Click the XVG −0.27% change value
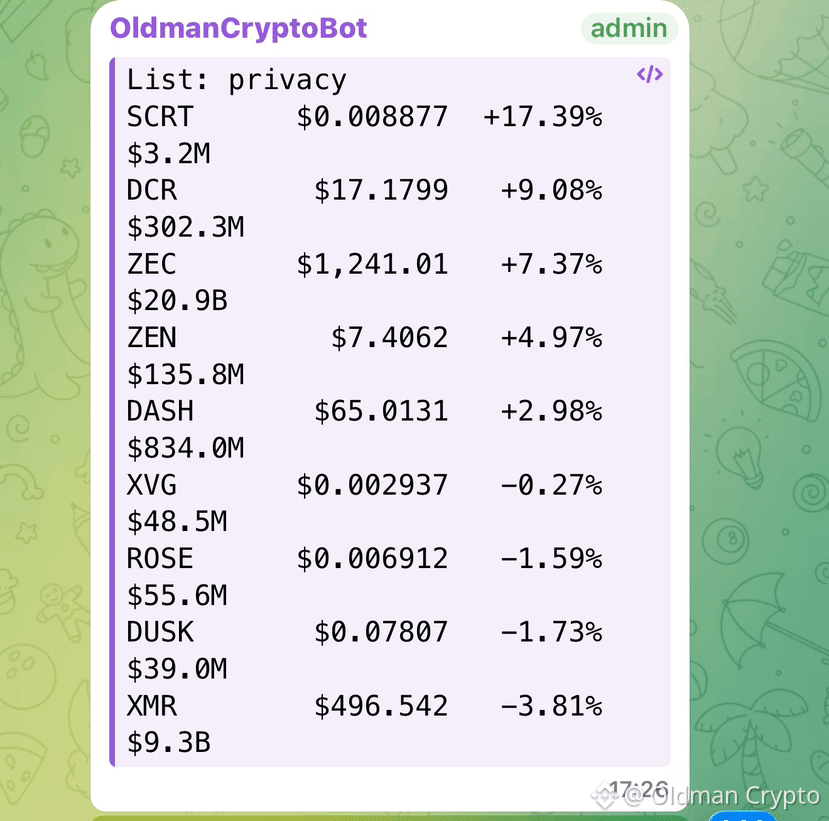The image size is (829, 821). click(x=551, y=485)
